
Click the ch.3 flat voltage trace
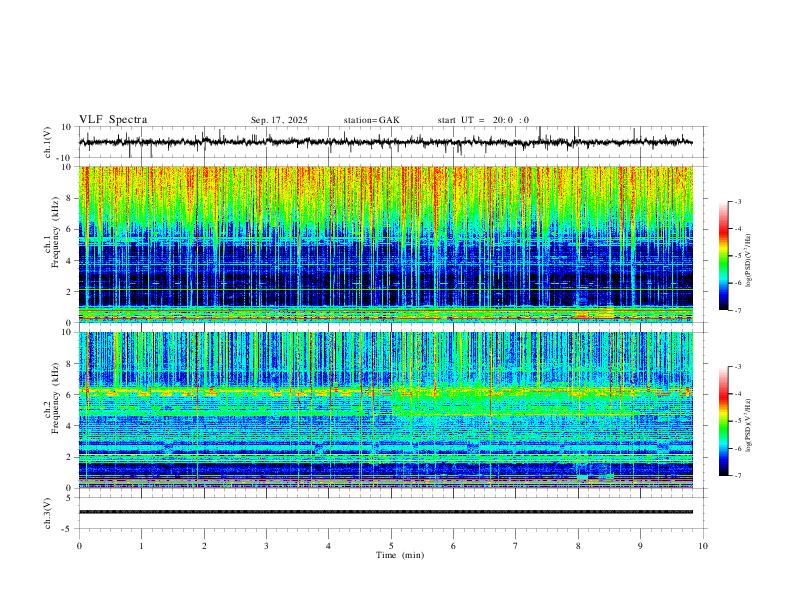pyautogui.click(x=386, y=512)
